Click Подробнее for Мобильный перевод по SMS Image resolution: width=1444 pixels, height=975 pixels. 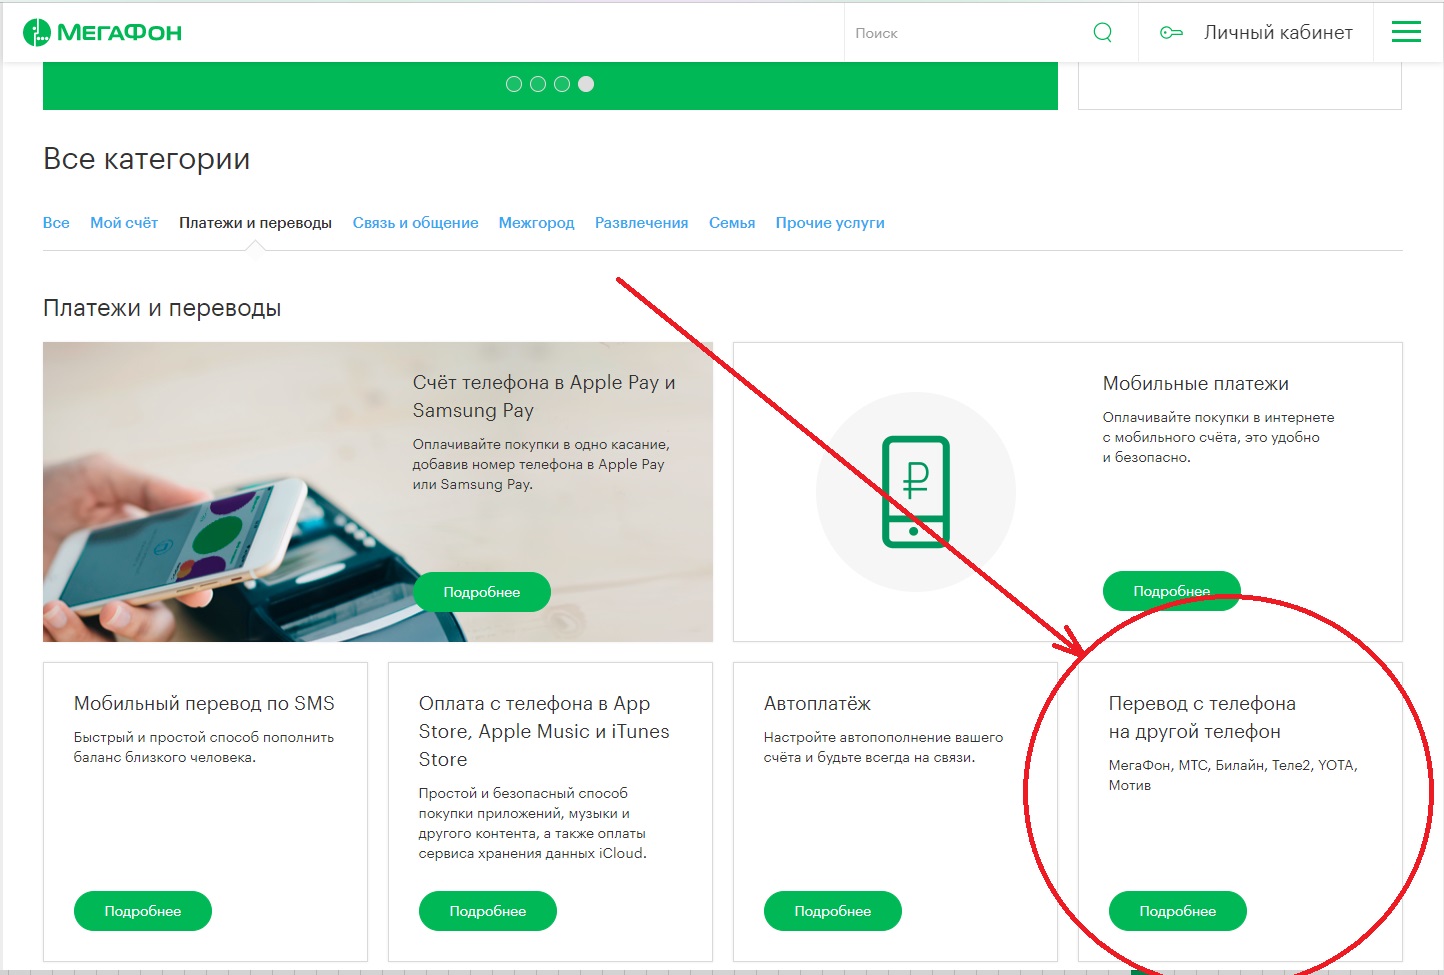point(143,911)
